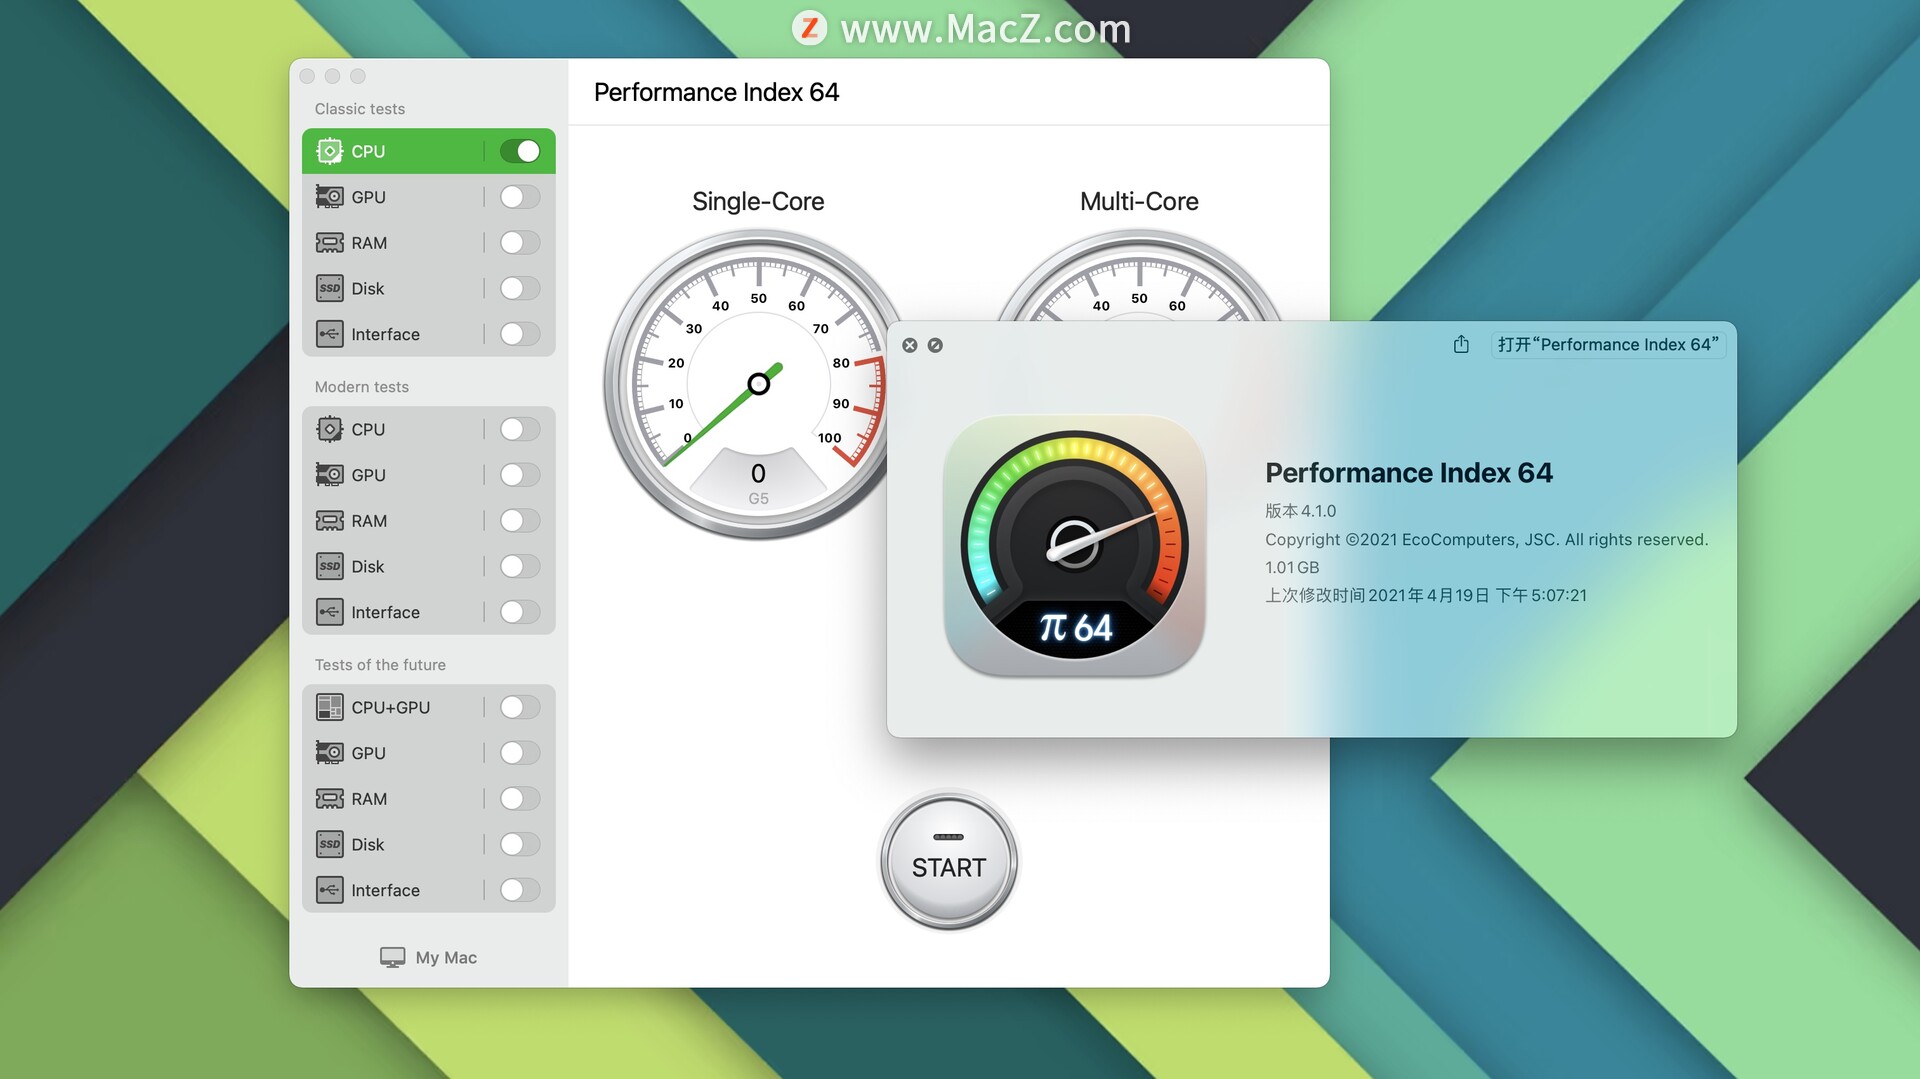Click the GPU card icon under Classic tests
The image size is (1920, 1079).
(x=329, y=197)
